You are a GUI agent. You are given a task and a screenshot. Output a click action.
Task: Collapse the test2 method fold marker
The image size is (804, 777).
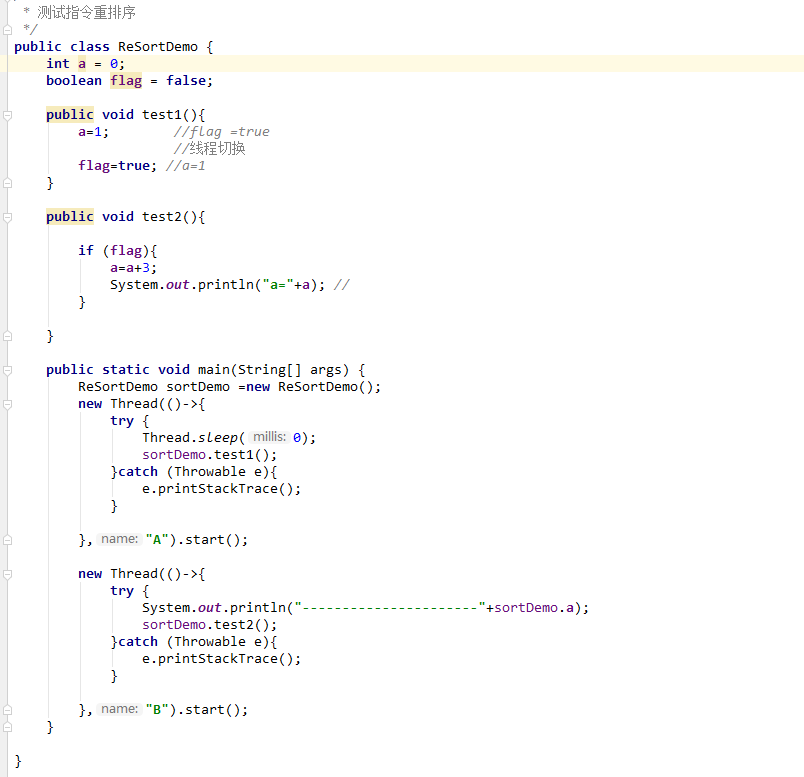point(7,217)
